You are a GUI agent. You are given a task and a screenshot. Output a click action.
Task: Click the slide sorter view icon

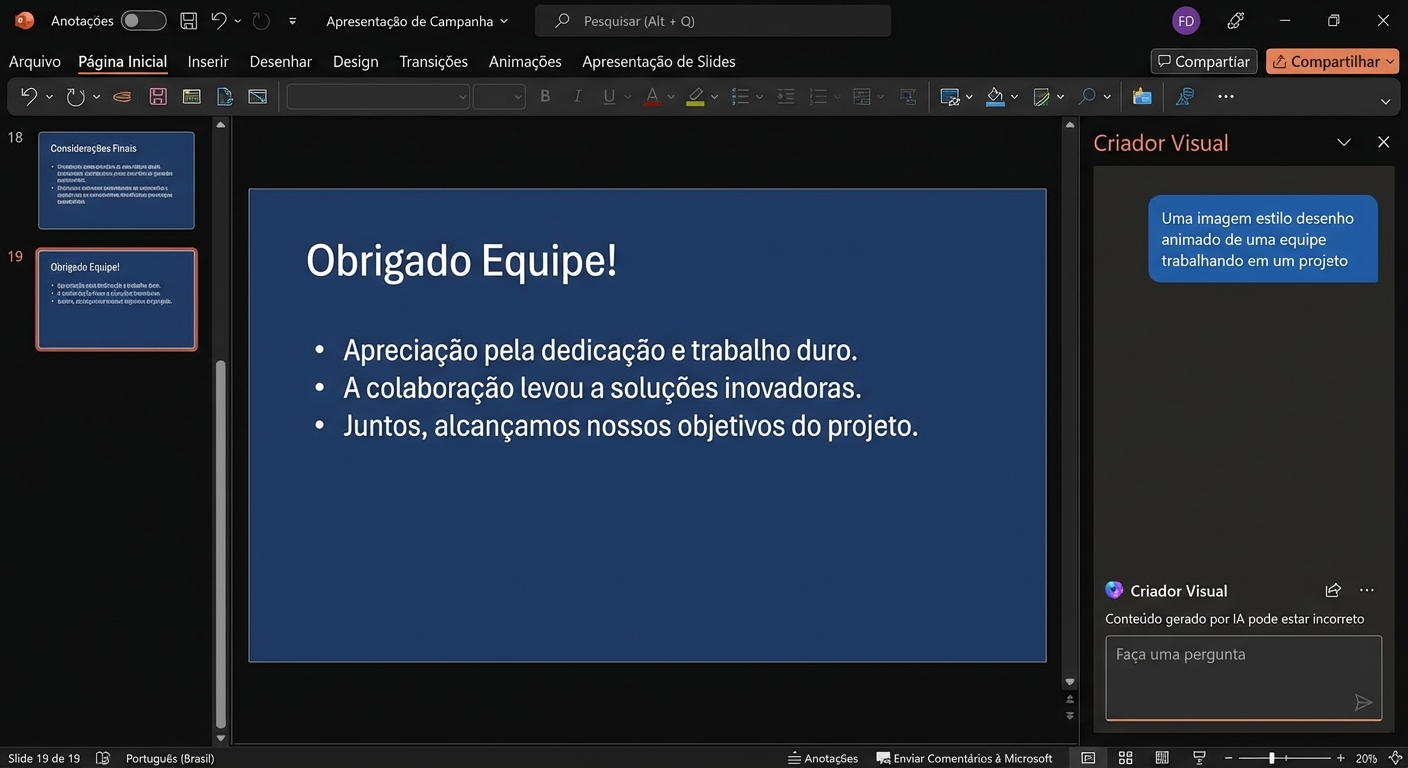point(1126,757)
